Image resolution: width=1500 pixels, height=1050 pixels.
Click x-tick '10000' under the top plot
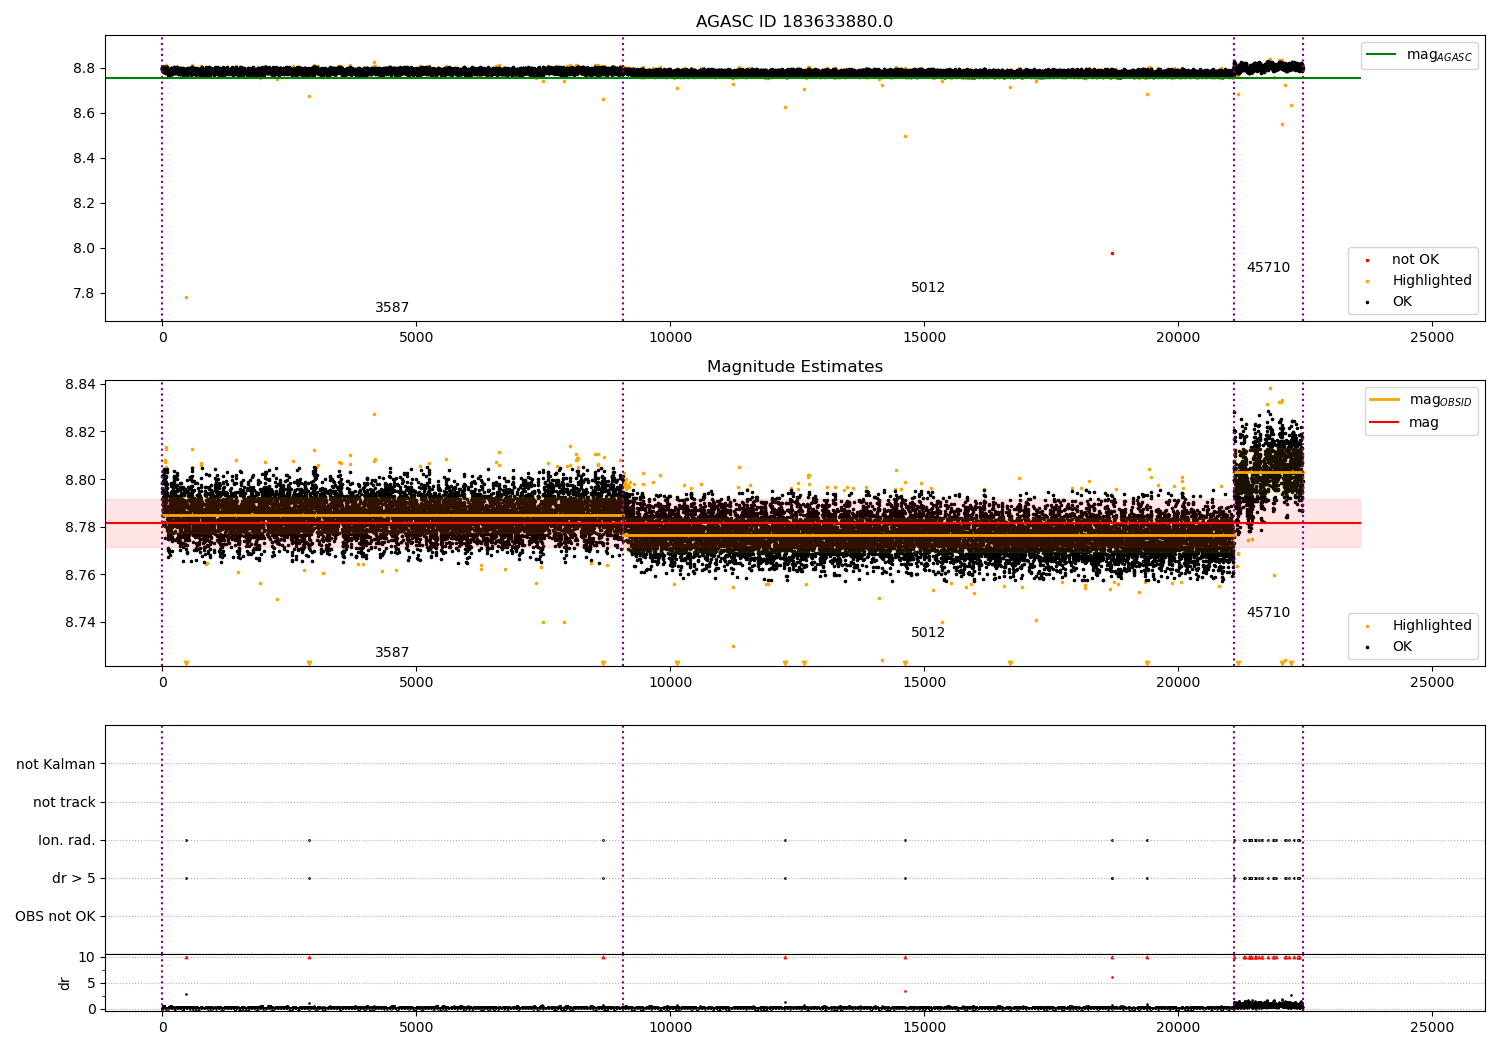(670, 337)
